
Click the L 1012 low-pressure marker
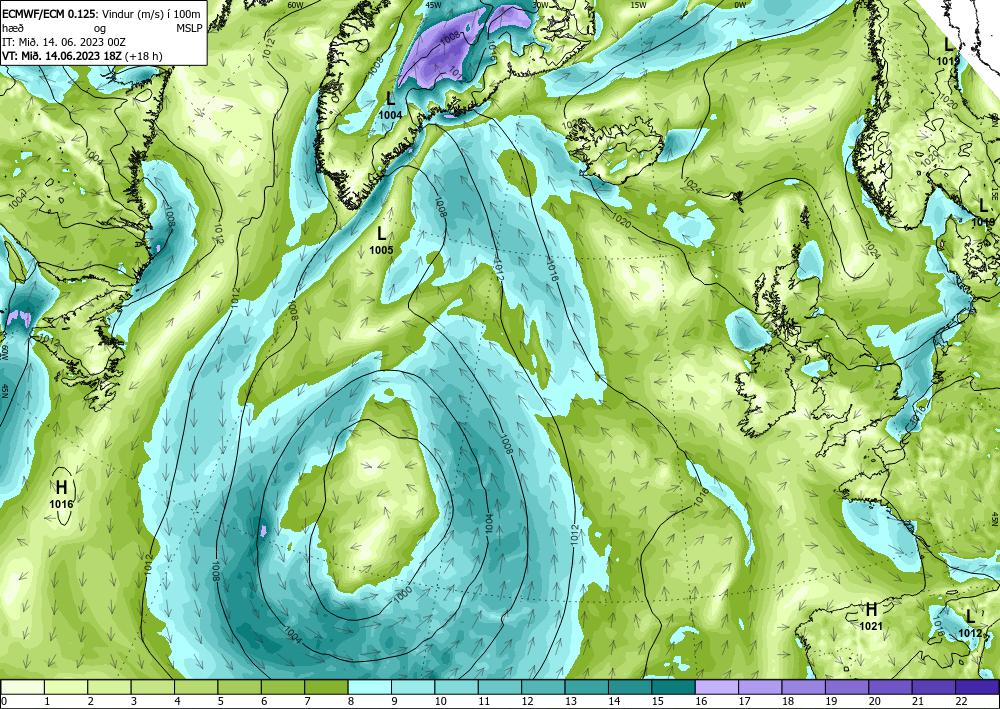[x=970, y=623]
